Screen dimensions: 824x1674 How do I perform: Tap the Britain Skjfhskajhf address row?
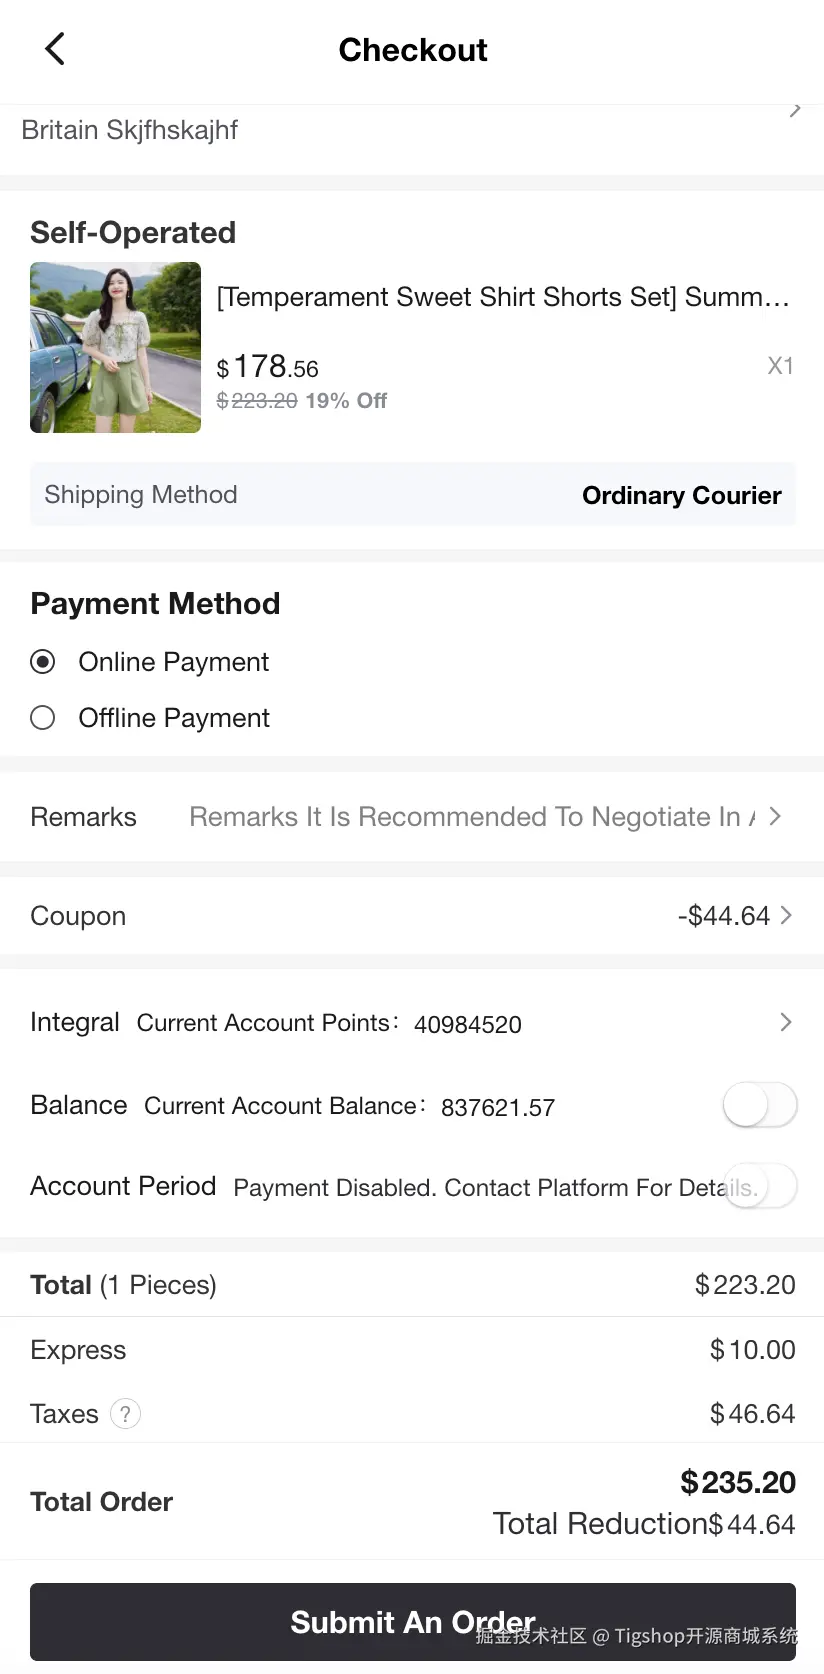(130, 130)
